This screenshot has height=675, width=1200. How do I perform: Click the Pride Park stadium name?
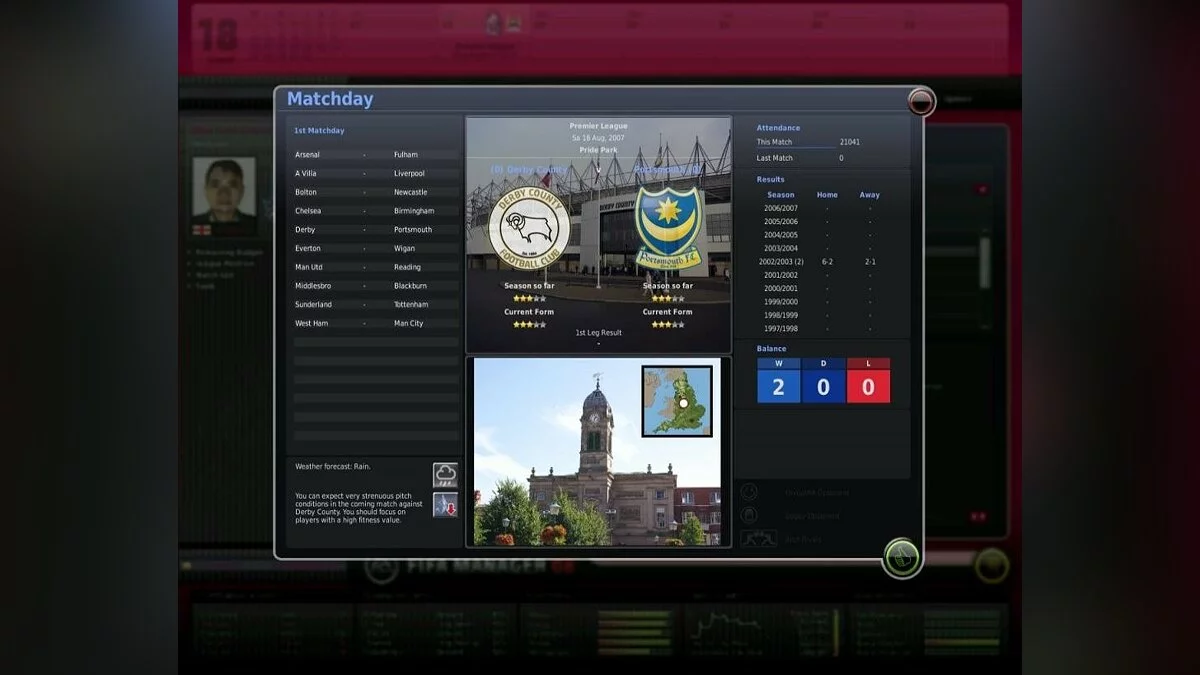pyautogui.click(x=598, y=150)
